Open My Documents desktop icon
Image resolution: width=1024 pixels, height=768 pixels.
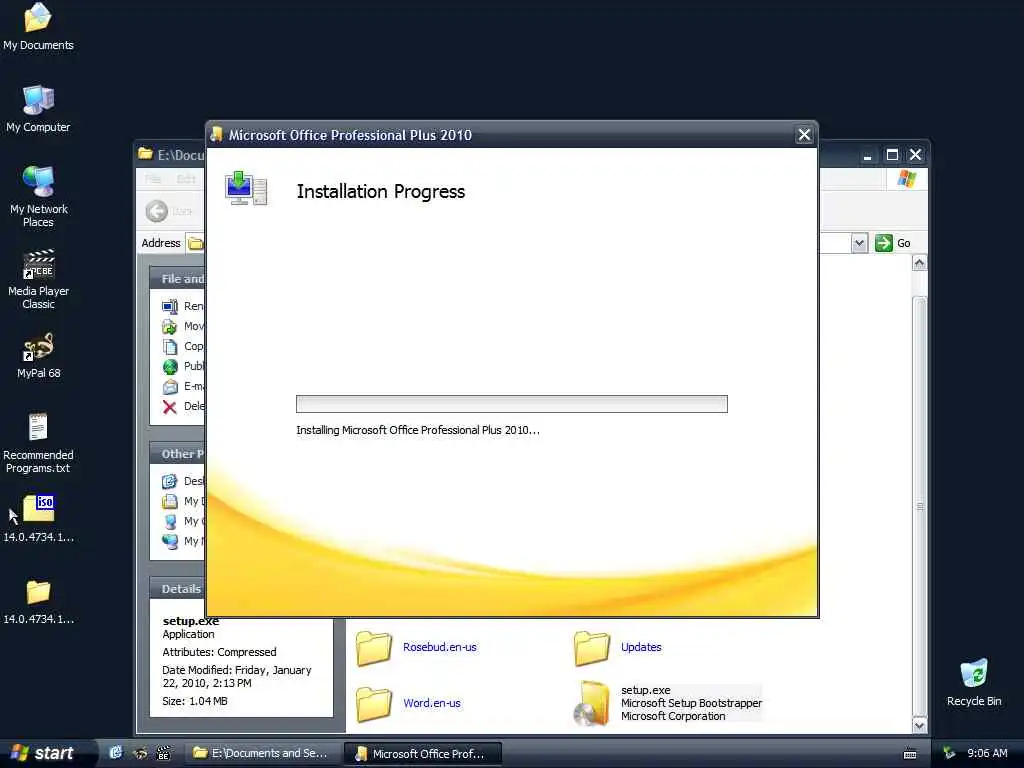(x=38, y=26)
